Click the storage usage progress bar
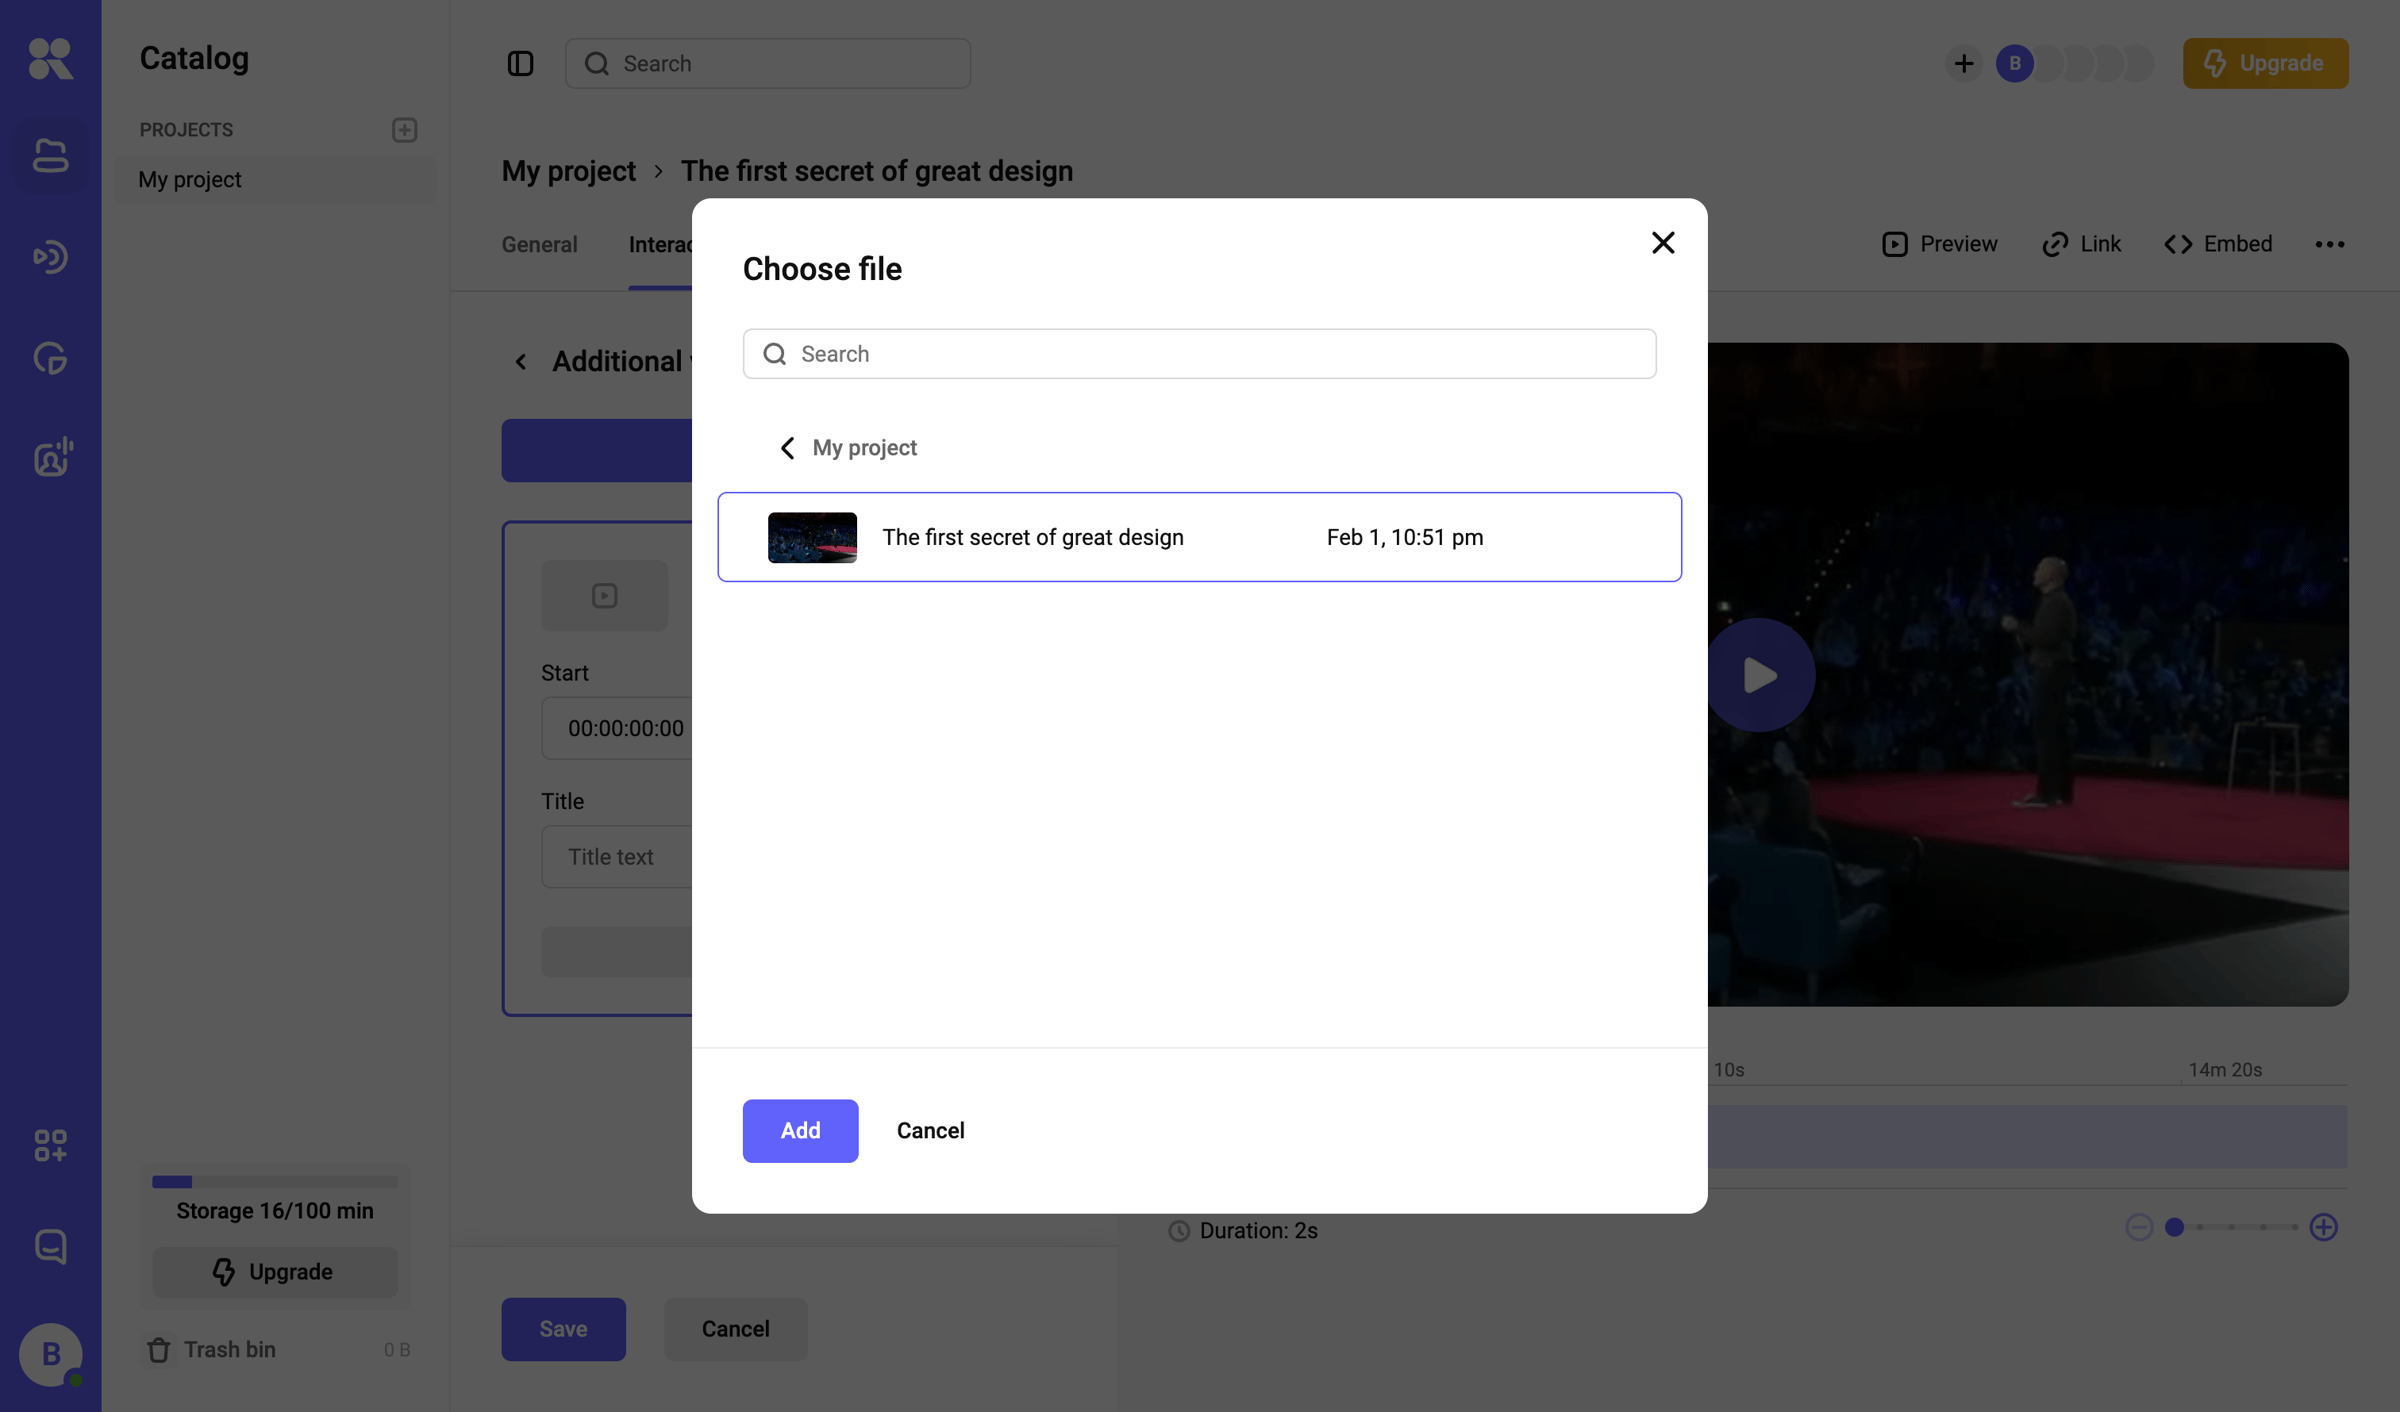 click(x=275, y=1182)
